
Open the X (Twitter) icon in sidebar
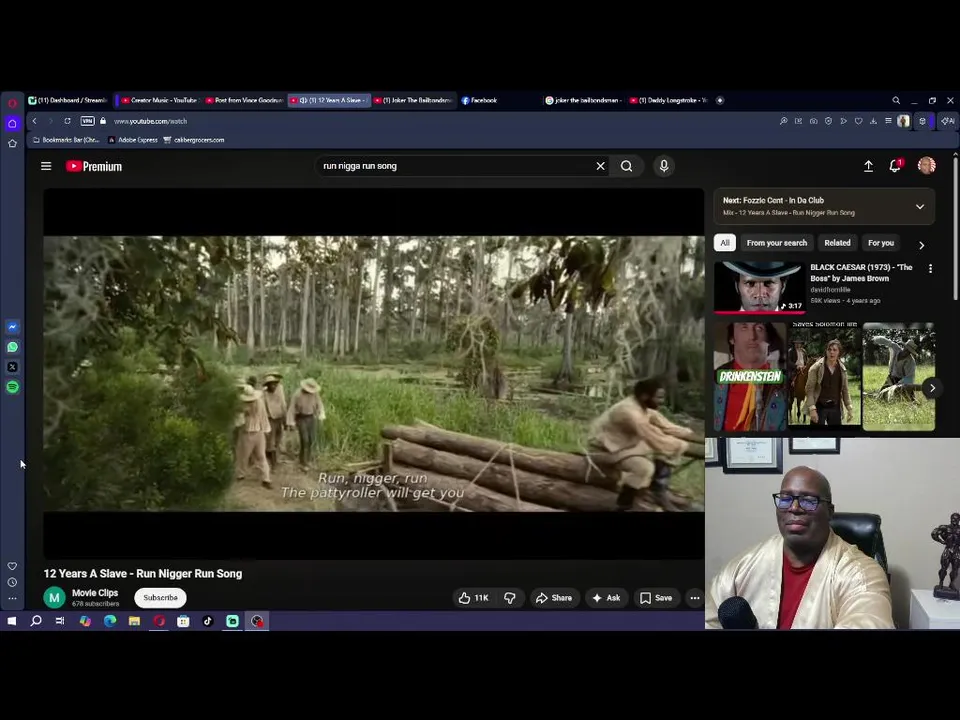click(x=12, y=367)
